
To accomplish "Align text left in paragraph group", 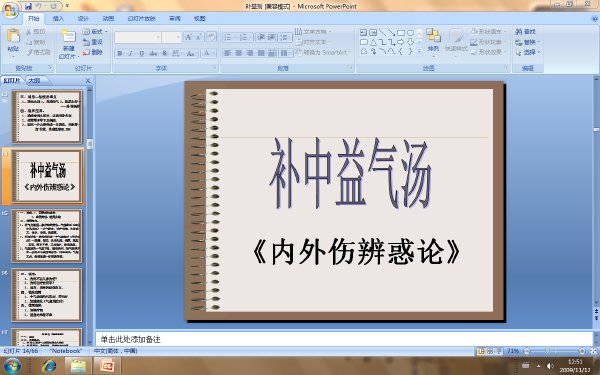I will coord(228,53).
